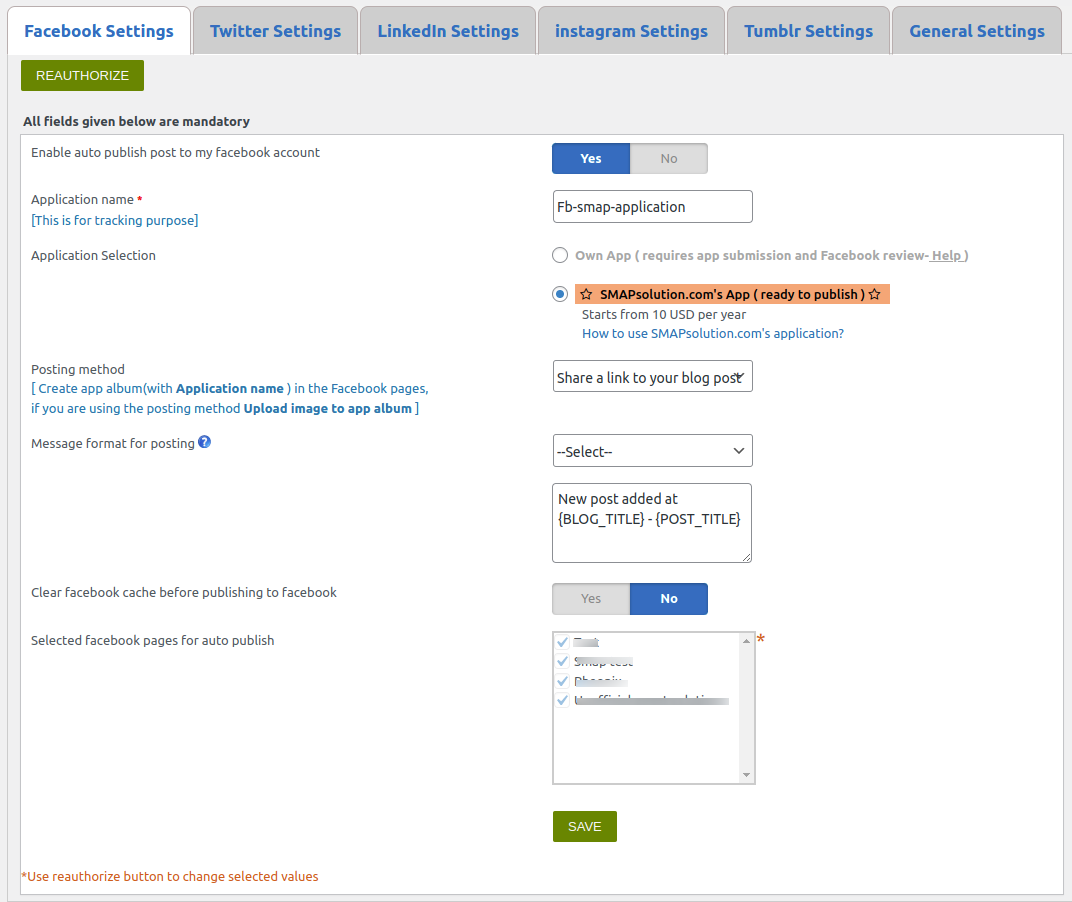Set clear facebook cache to No
This screenshot has width=1072, height=902.
point(669,598)
